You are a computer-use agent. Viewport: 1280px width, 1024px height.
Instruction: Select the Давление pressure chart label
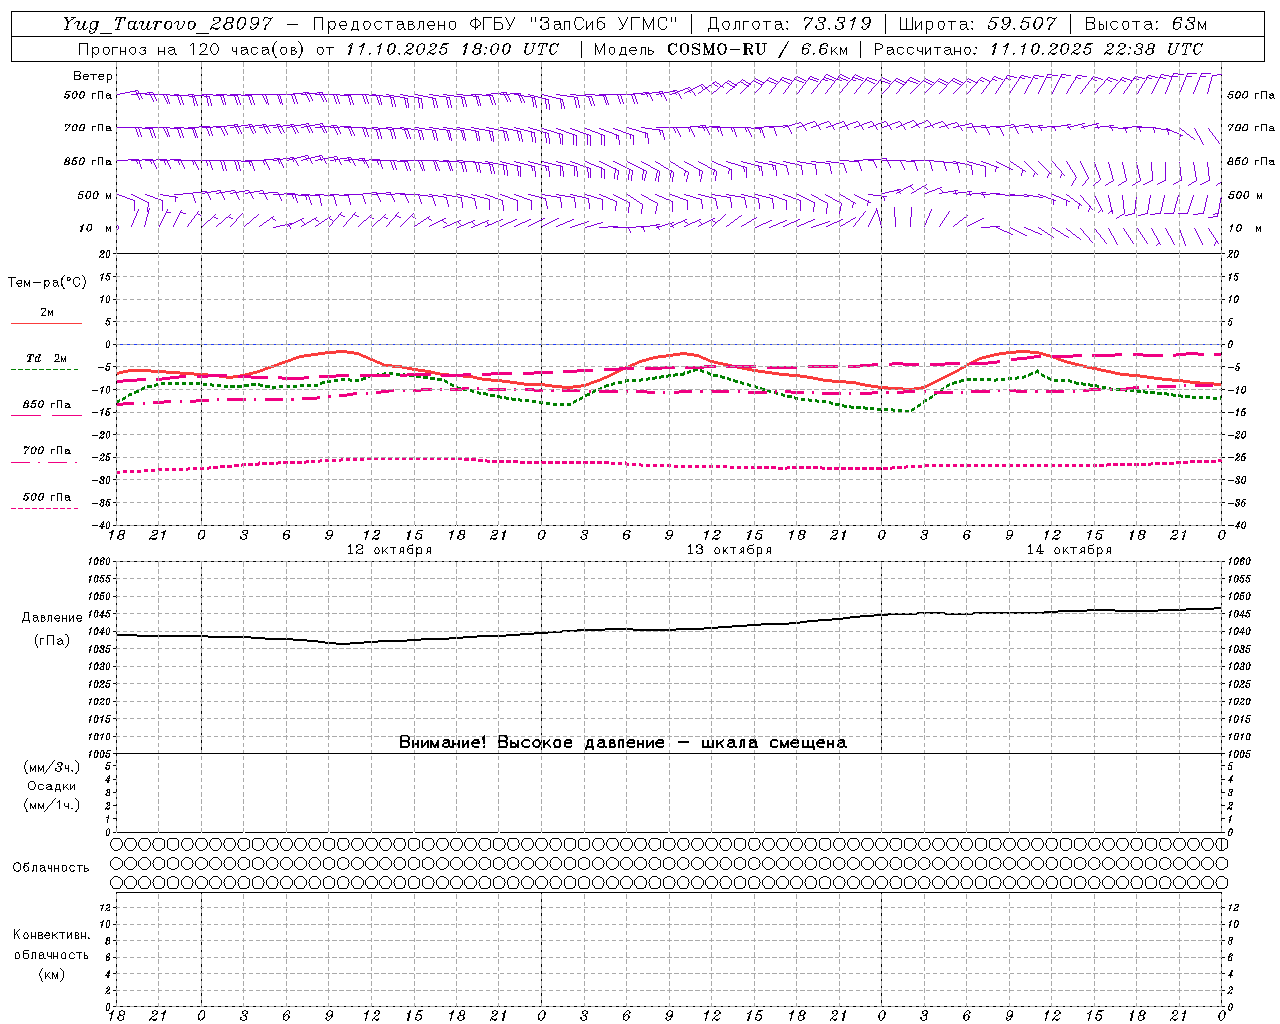53,618
